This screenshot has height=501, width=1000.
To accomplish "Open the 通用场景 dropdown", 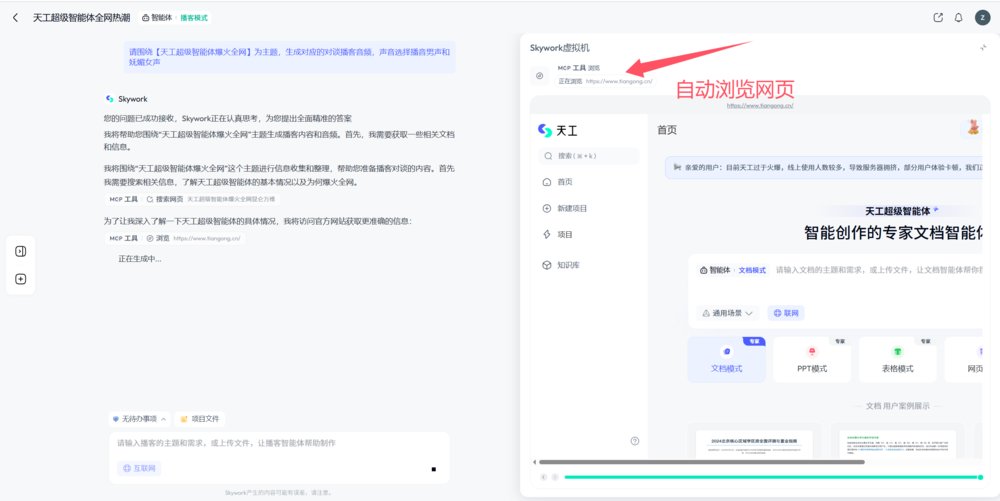I will click(728, 313).
